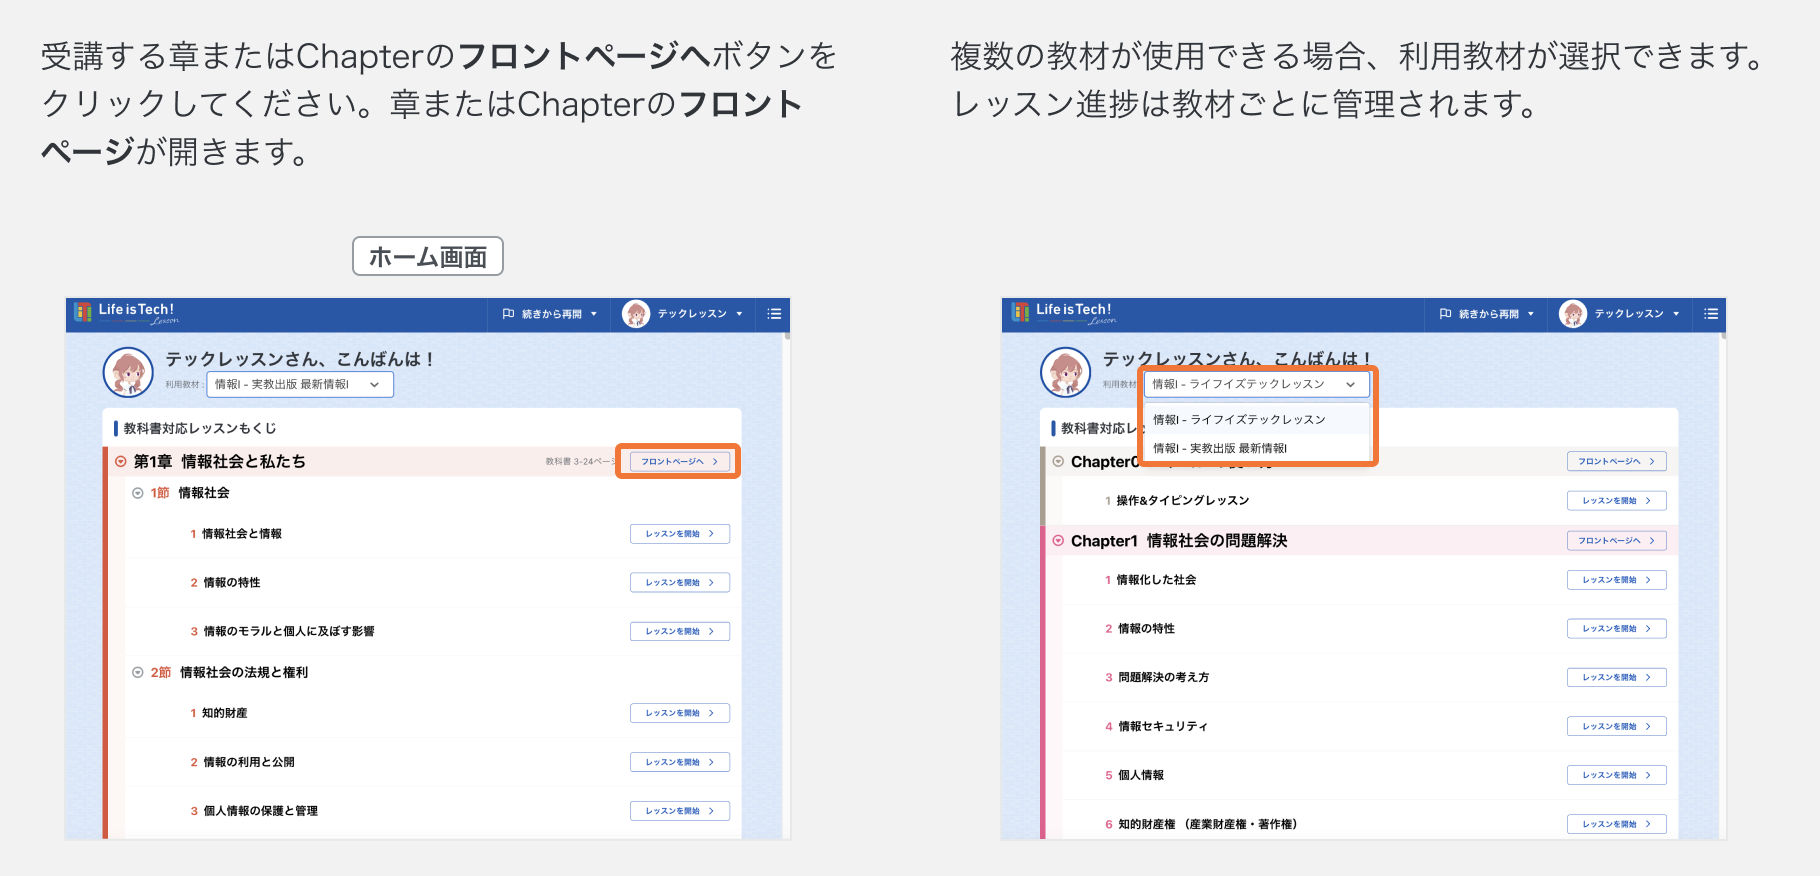Image resolution: width=1820 pixels, height=876 pixels.
Task: Start lesson 操作&タイピングレッスン
Action: [1617, 501]
